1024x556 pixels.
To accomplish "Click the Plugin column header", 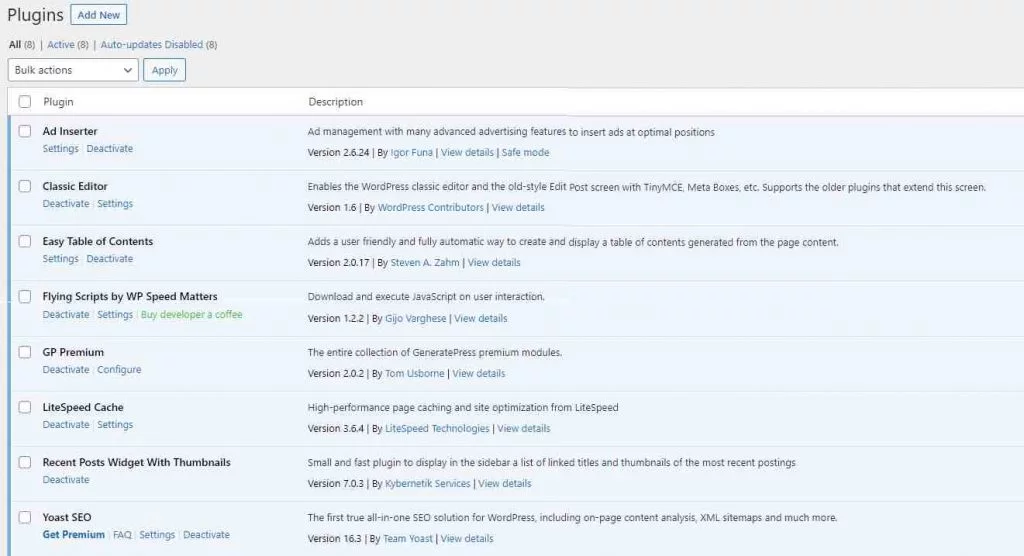I will point(58,101).
